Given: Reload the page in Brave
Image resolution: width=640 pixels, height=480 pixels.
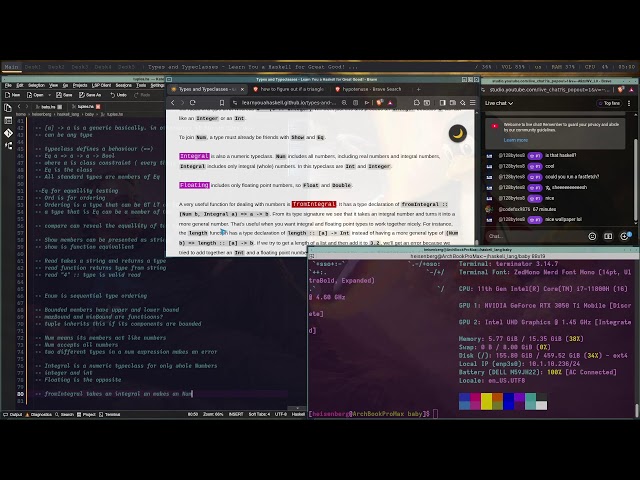Looking at the screenshot, I should 193,103.
